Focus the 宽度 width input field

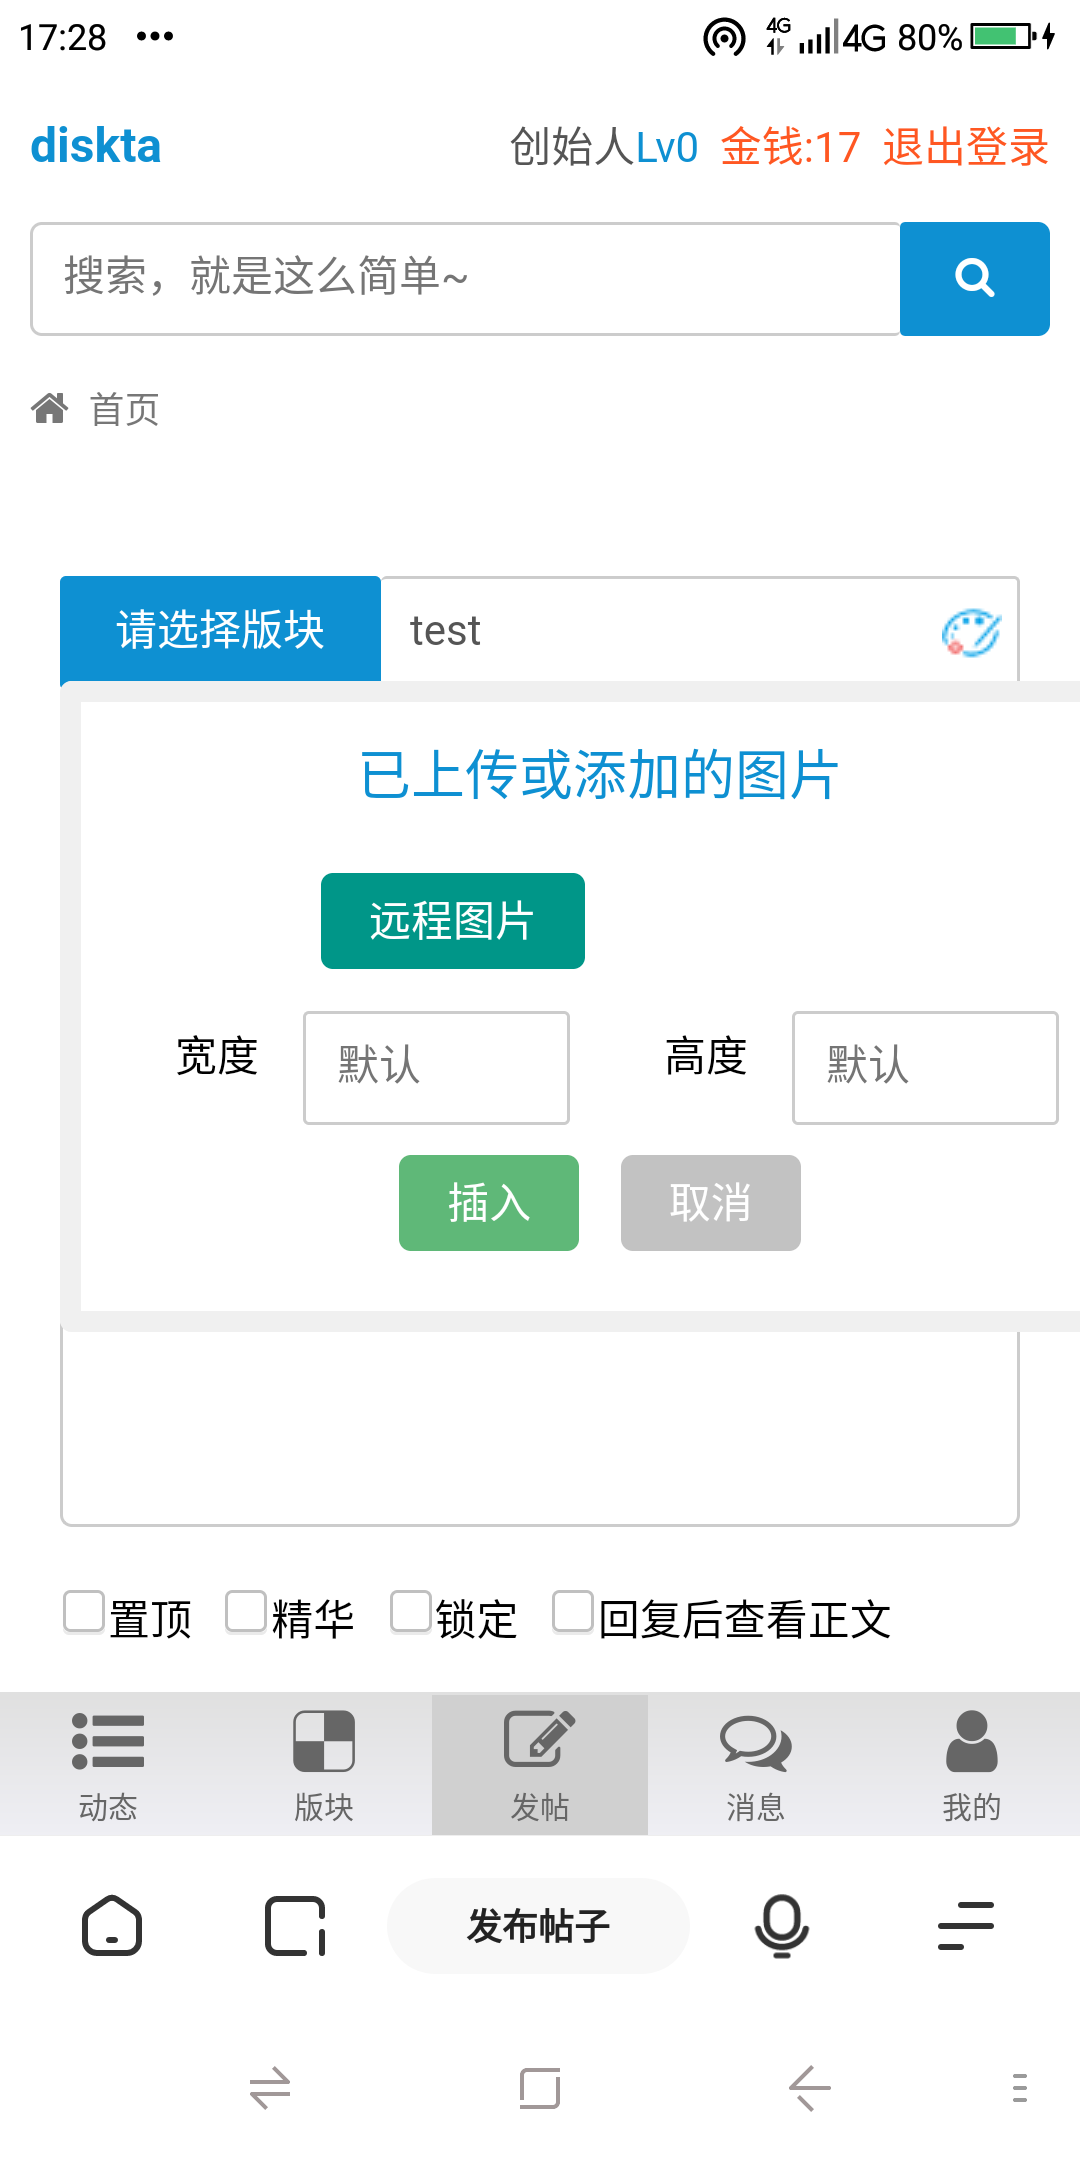437,1068
